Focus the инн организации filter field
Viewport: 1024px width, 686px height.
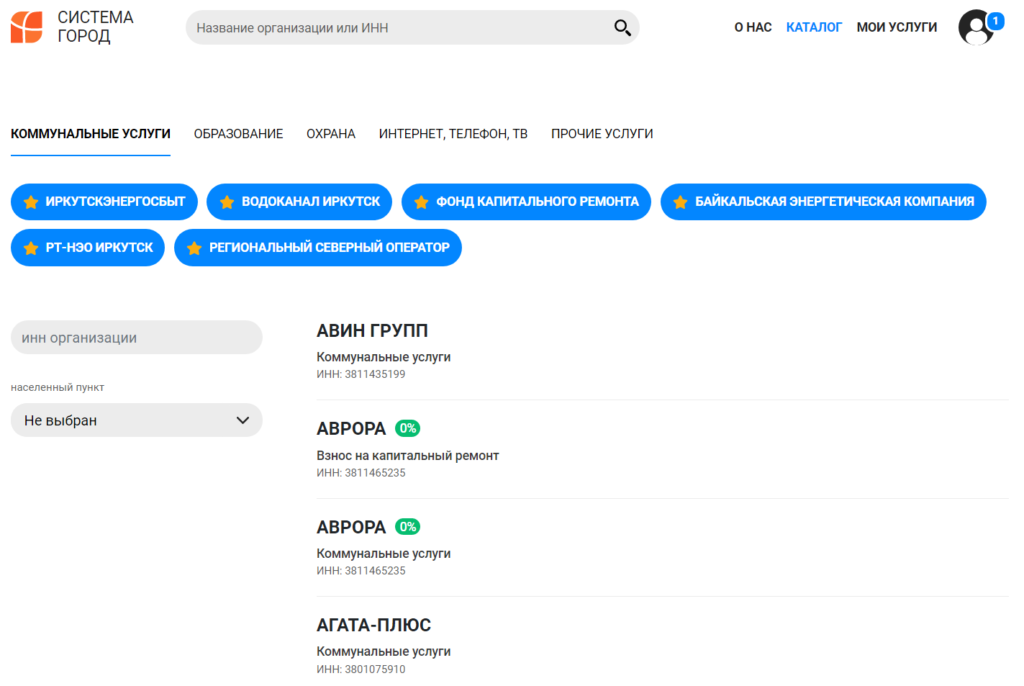pos(136,337)
